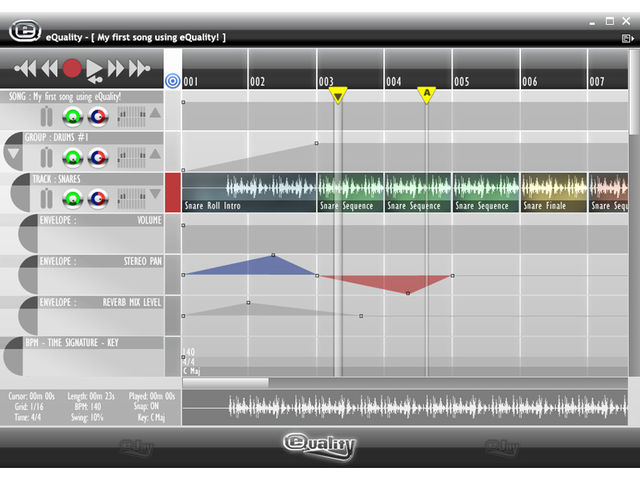Select the Snare Roll Intro clip

tap(249, 192)
